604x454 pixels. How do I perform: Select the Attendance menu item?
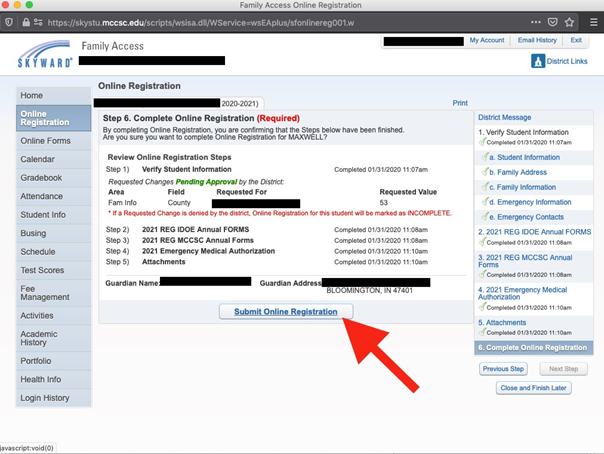click(x=42, y=196)
